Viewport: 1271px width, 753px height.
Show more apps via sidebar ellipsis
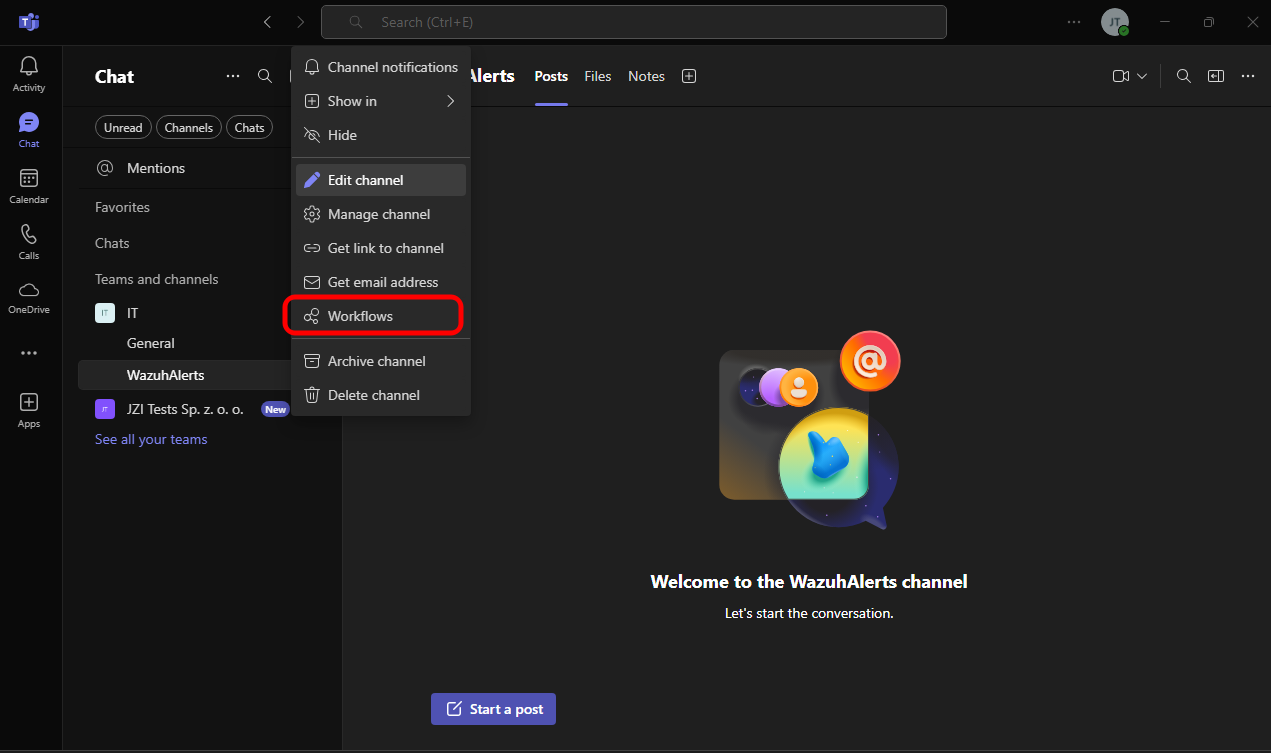(29, 353)
